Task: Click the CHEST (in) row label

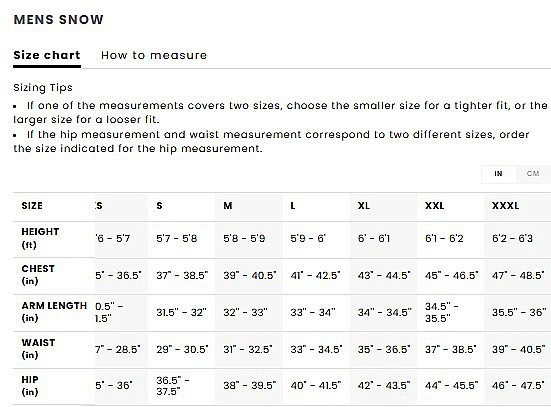Action: (38, 275)
